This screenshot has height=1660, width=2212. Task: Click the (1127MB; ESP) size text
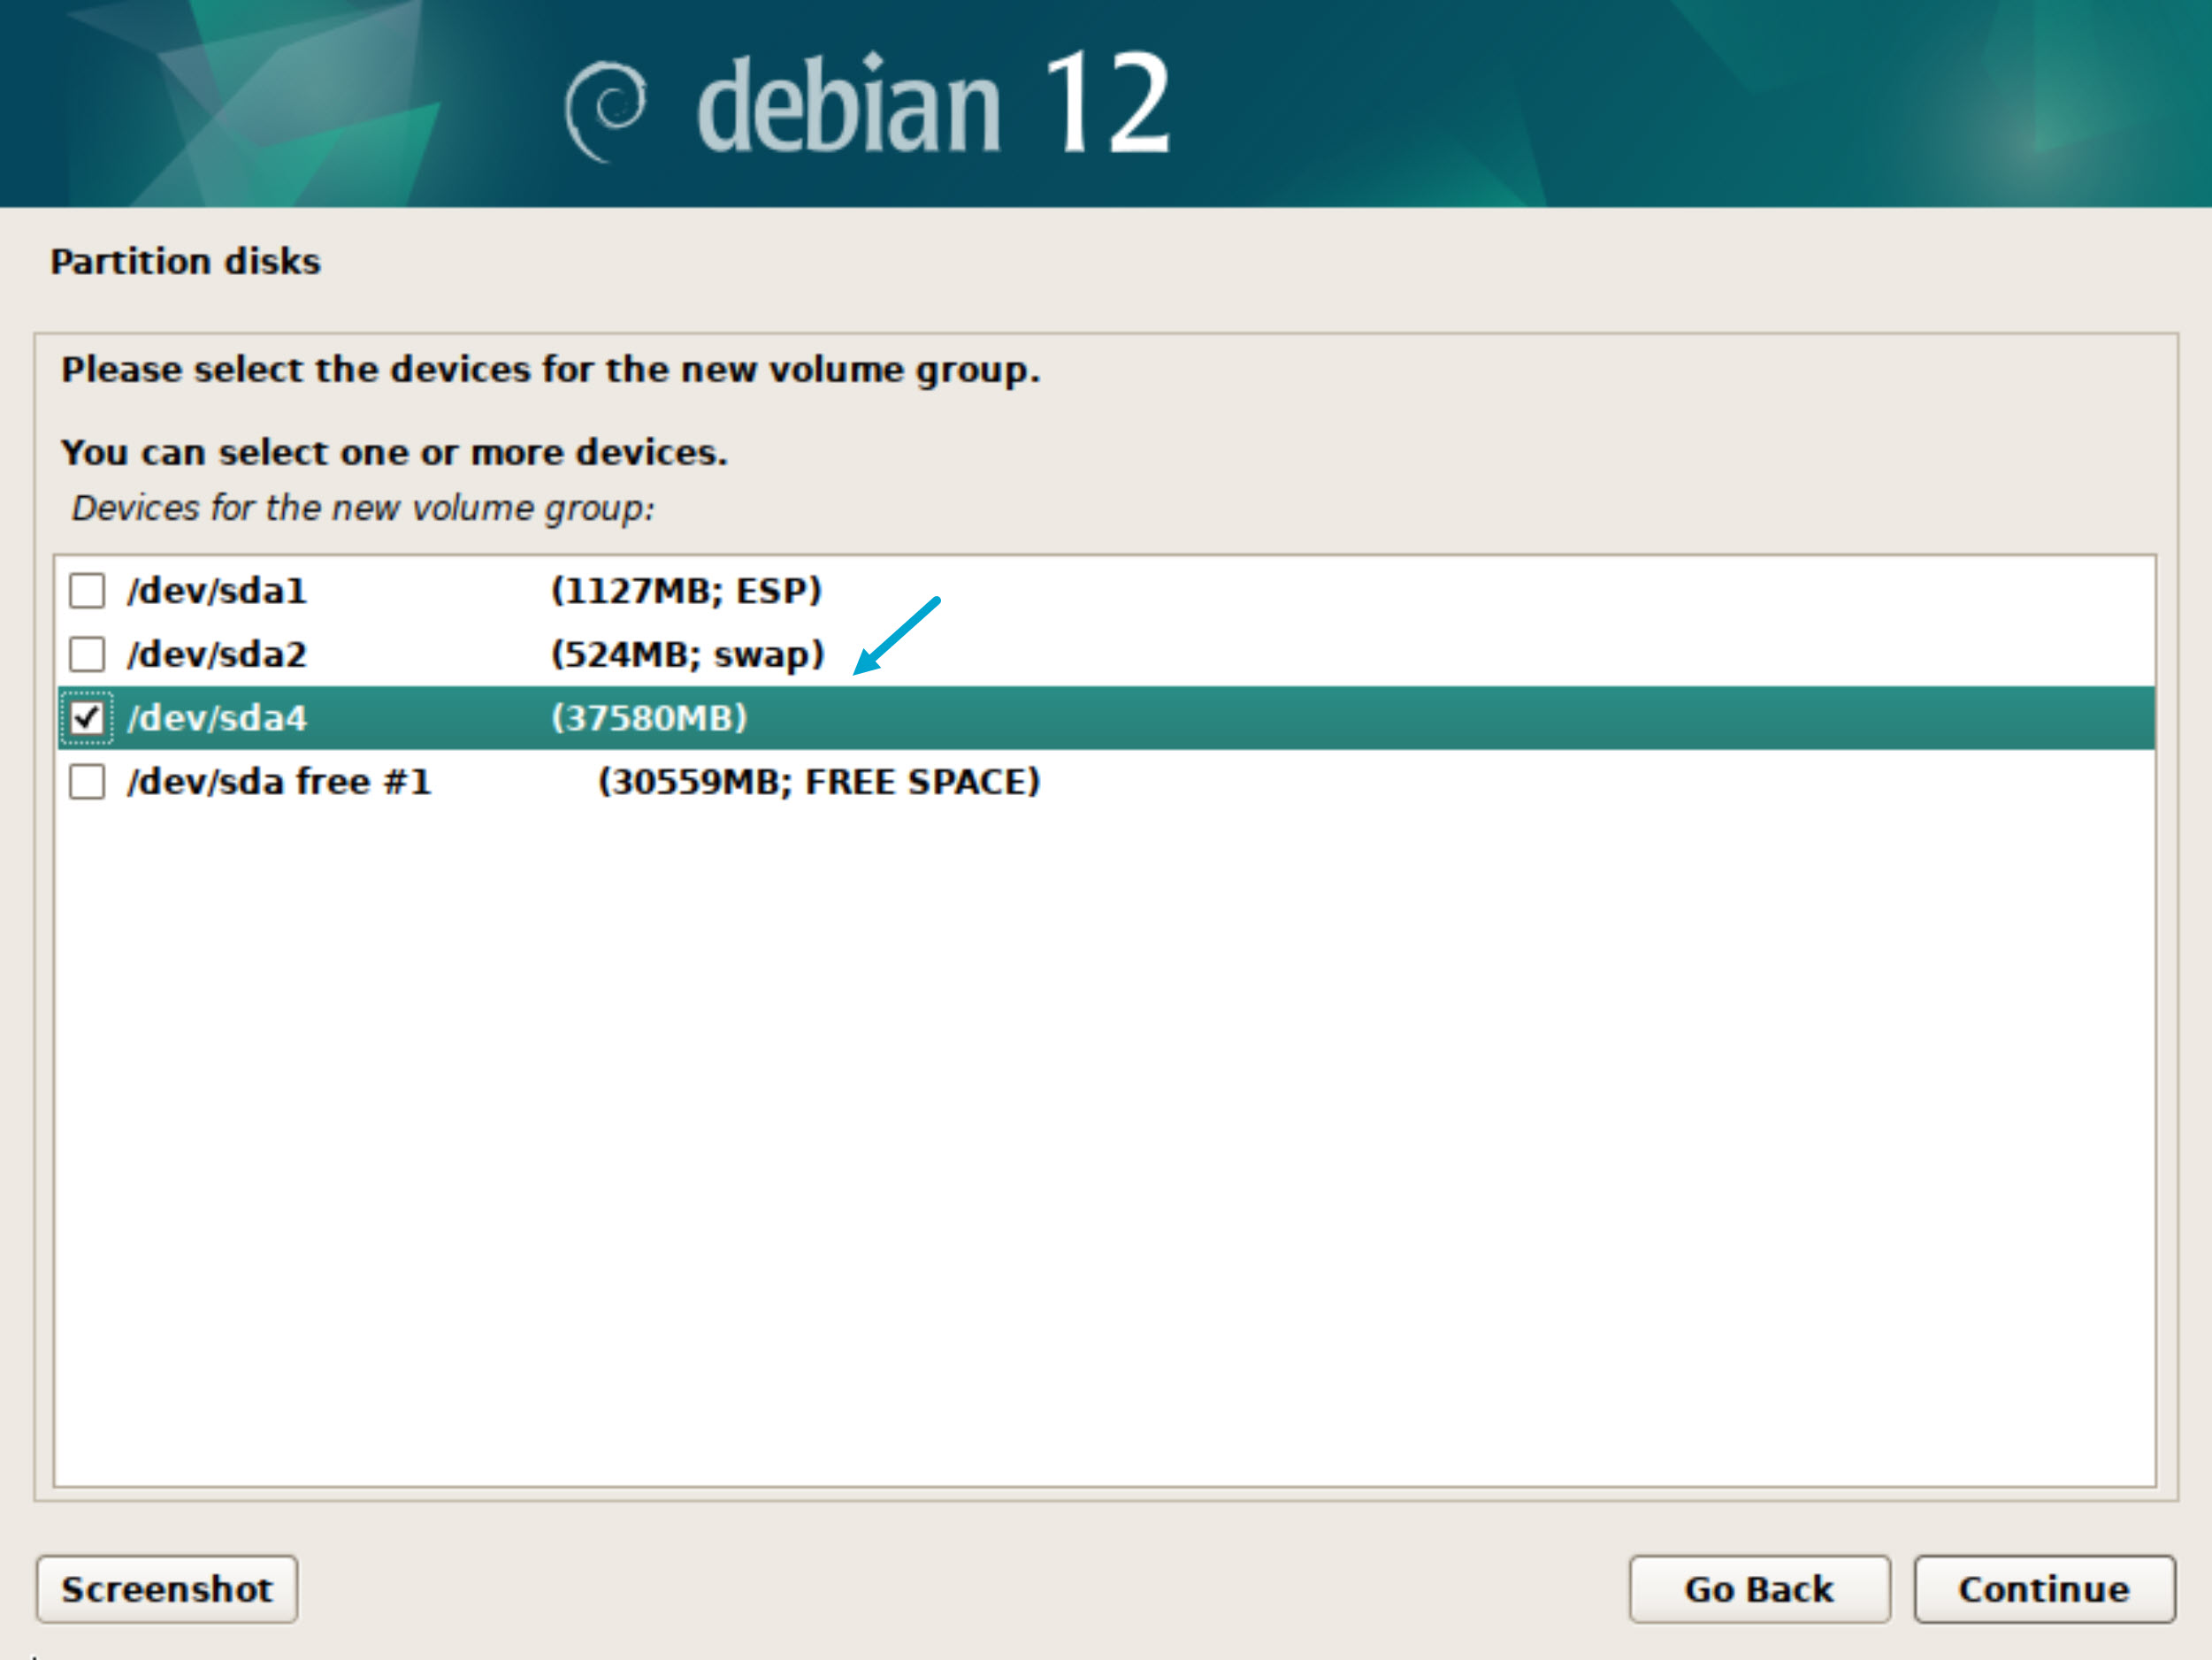click(686, 590)
